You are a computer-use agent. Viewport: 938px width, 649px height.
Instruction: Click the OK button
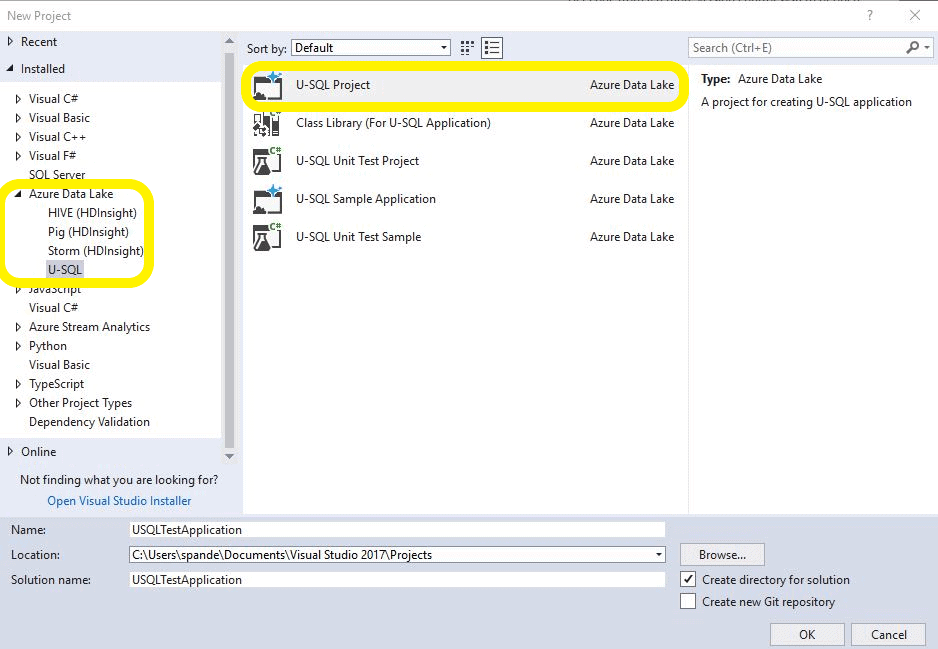click(807, 634)
